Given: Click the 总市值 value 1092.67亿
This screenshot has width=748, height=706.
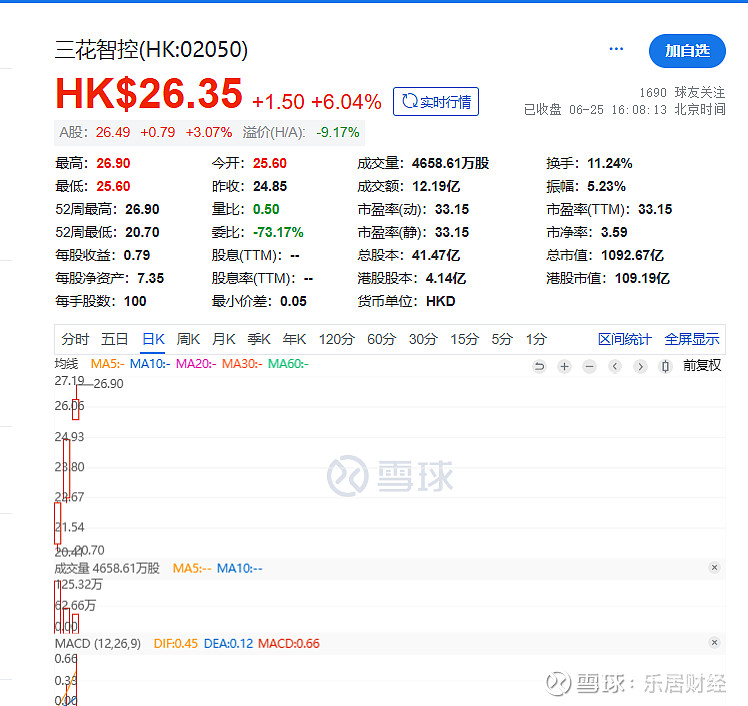Looking at the screenshot, I should [x=632, y=255].
